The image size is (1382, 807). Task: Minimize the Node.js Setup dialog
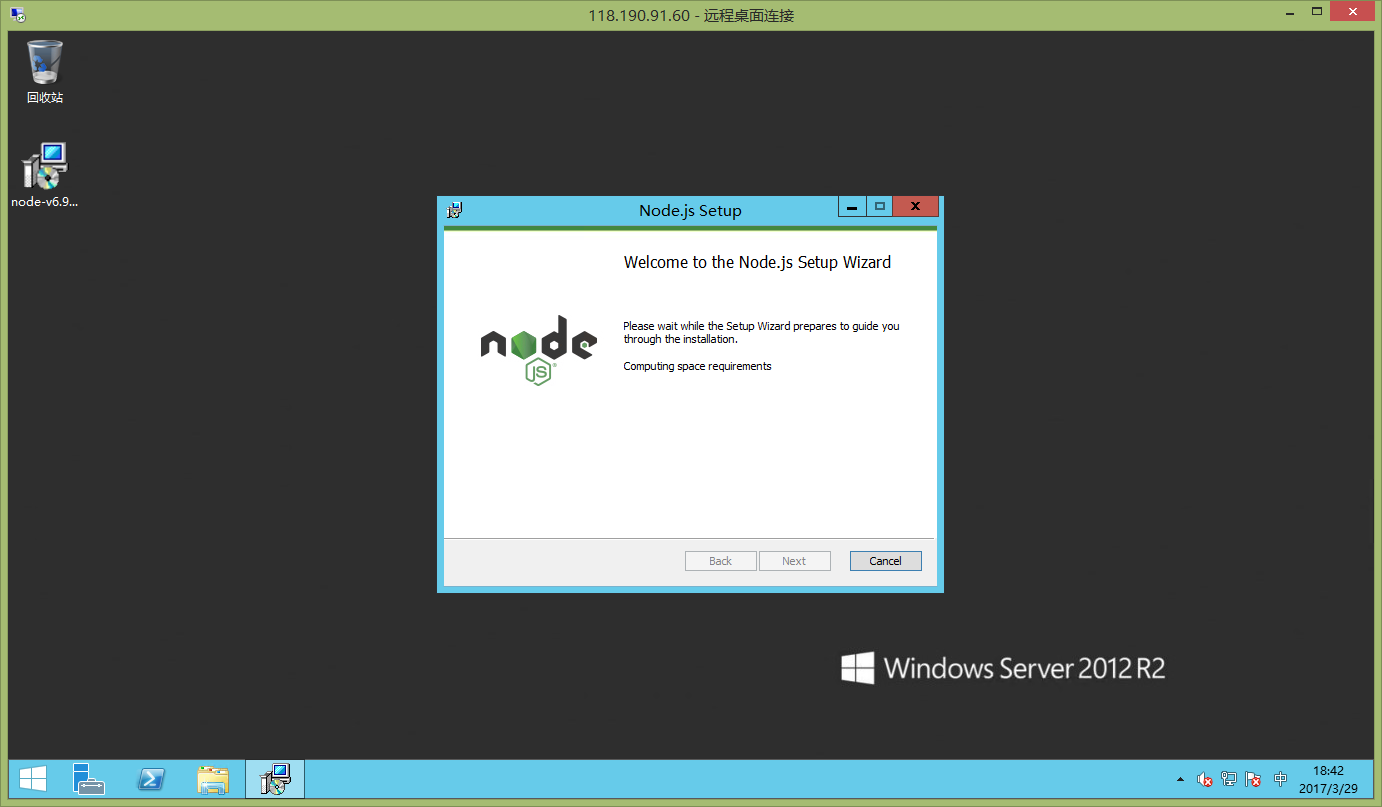[x=852, y=207]
